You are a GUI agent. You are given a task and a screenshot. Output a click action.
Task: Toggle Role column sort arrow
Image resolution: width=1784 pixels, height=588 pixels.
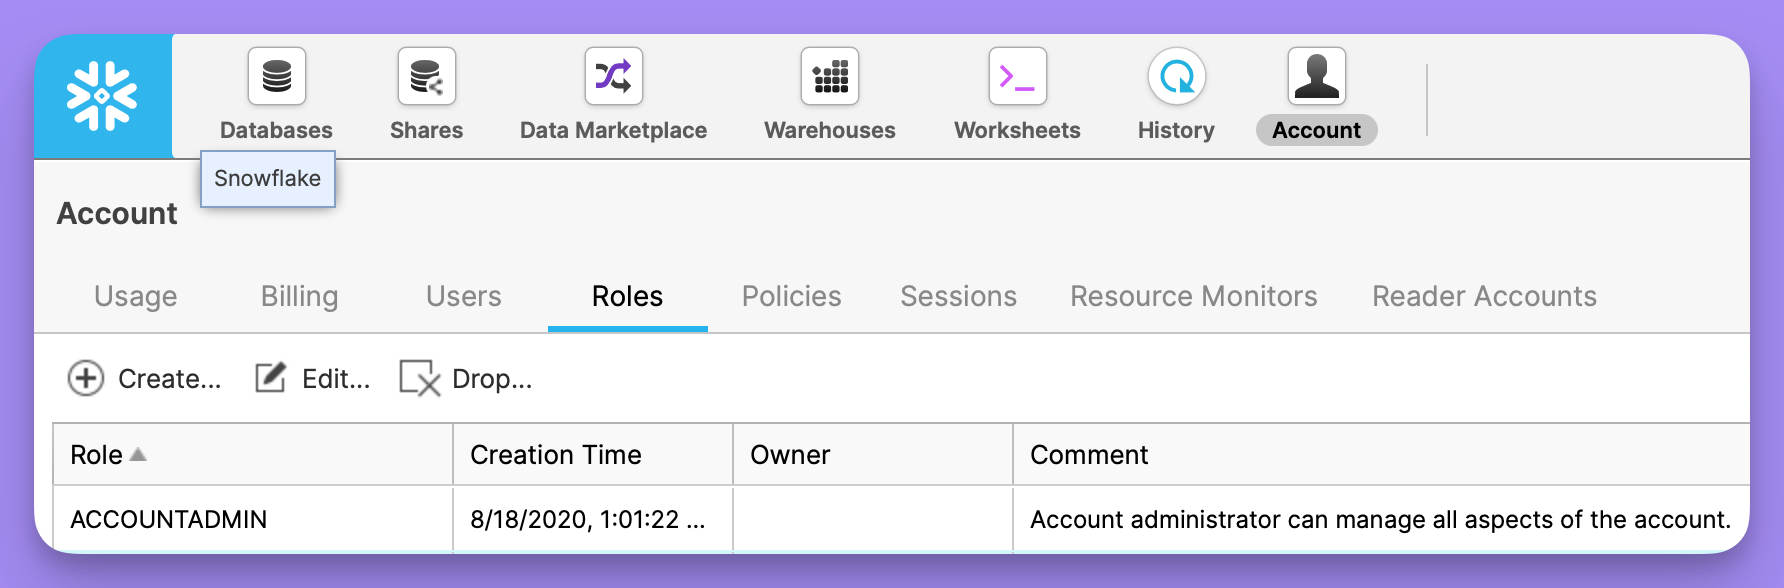coord(138,454)
